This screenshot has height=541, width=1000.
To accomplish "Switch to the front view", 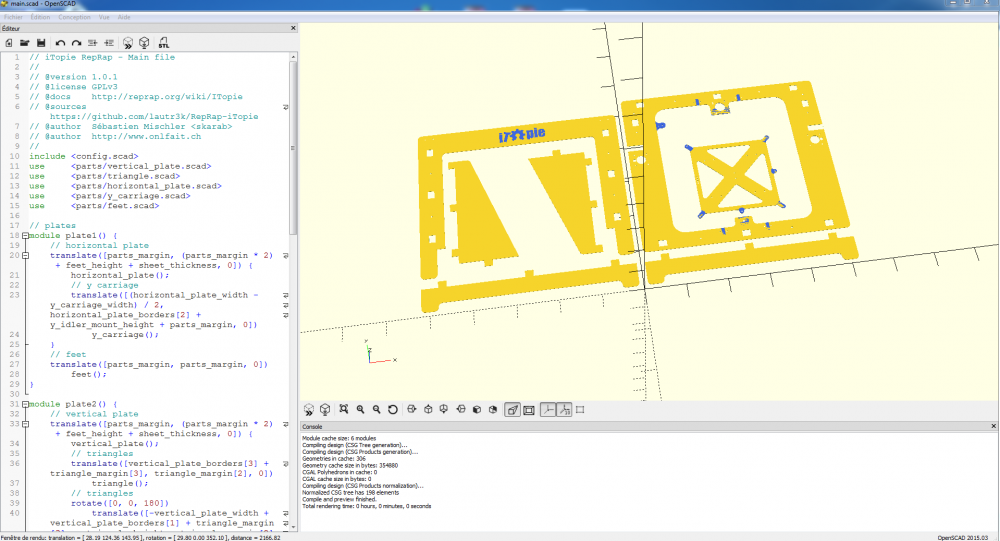I will (476, 410).
